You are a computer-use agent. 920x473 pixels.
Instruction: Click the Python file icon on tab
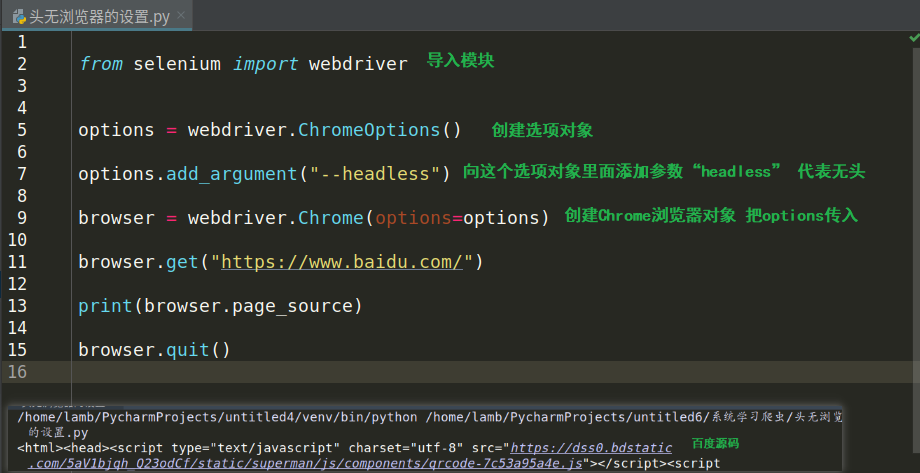[19, 17]
